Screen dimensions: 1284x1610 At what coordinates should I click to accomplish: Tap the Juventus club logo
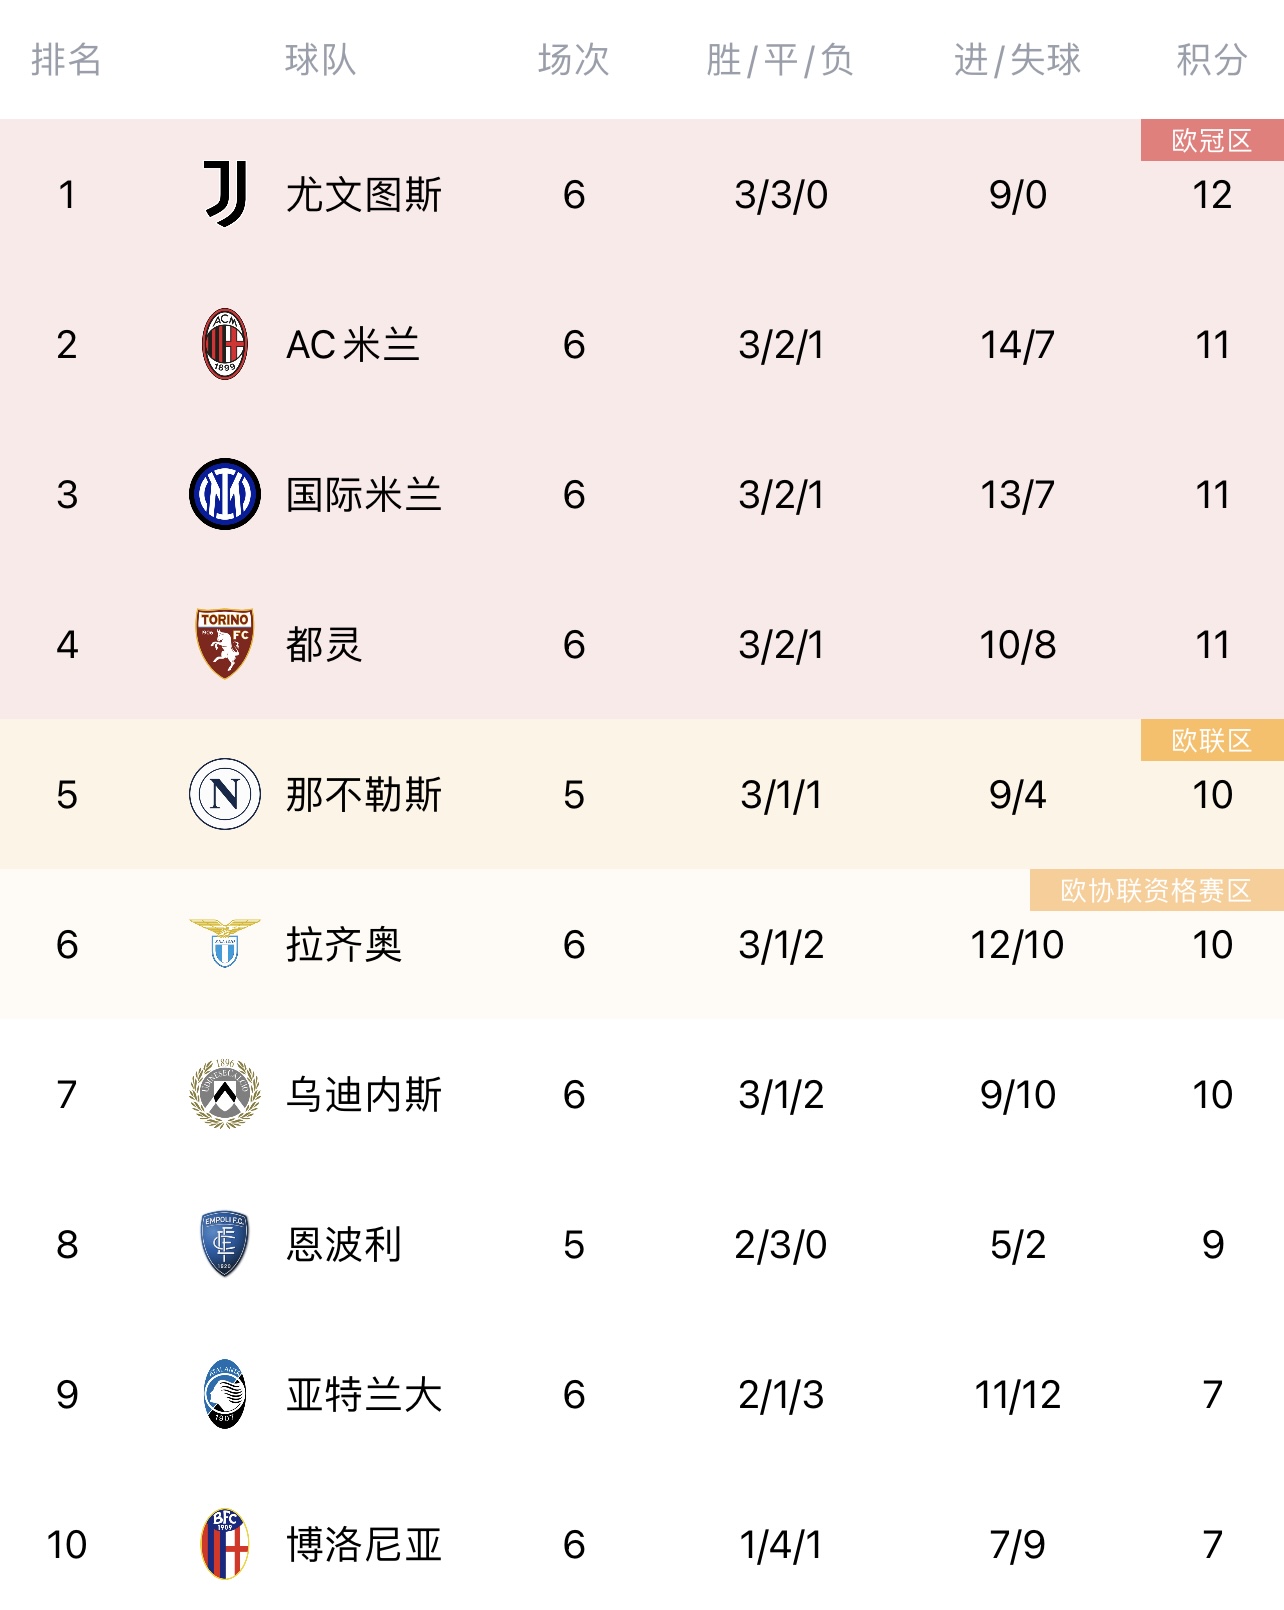[x=225, y=194]
